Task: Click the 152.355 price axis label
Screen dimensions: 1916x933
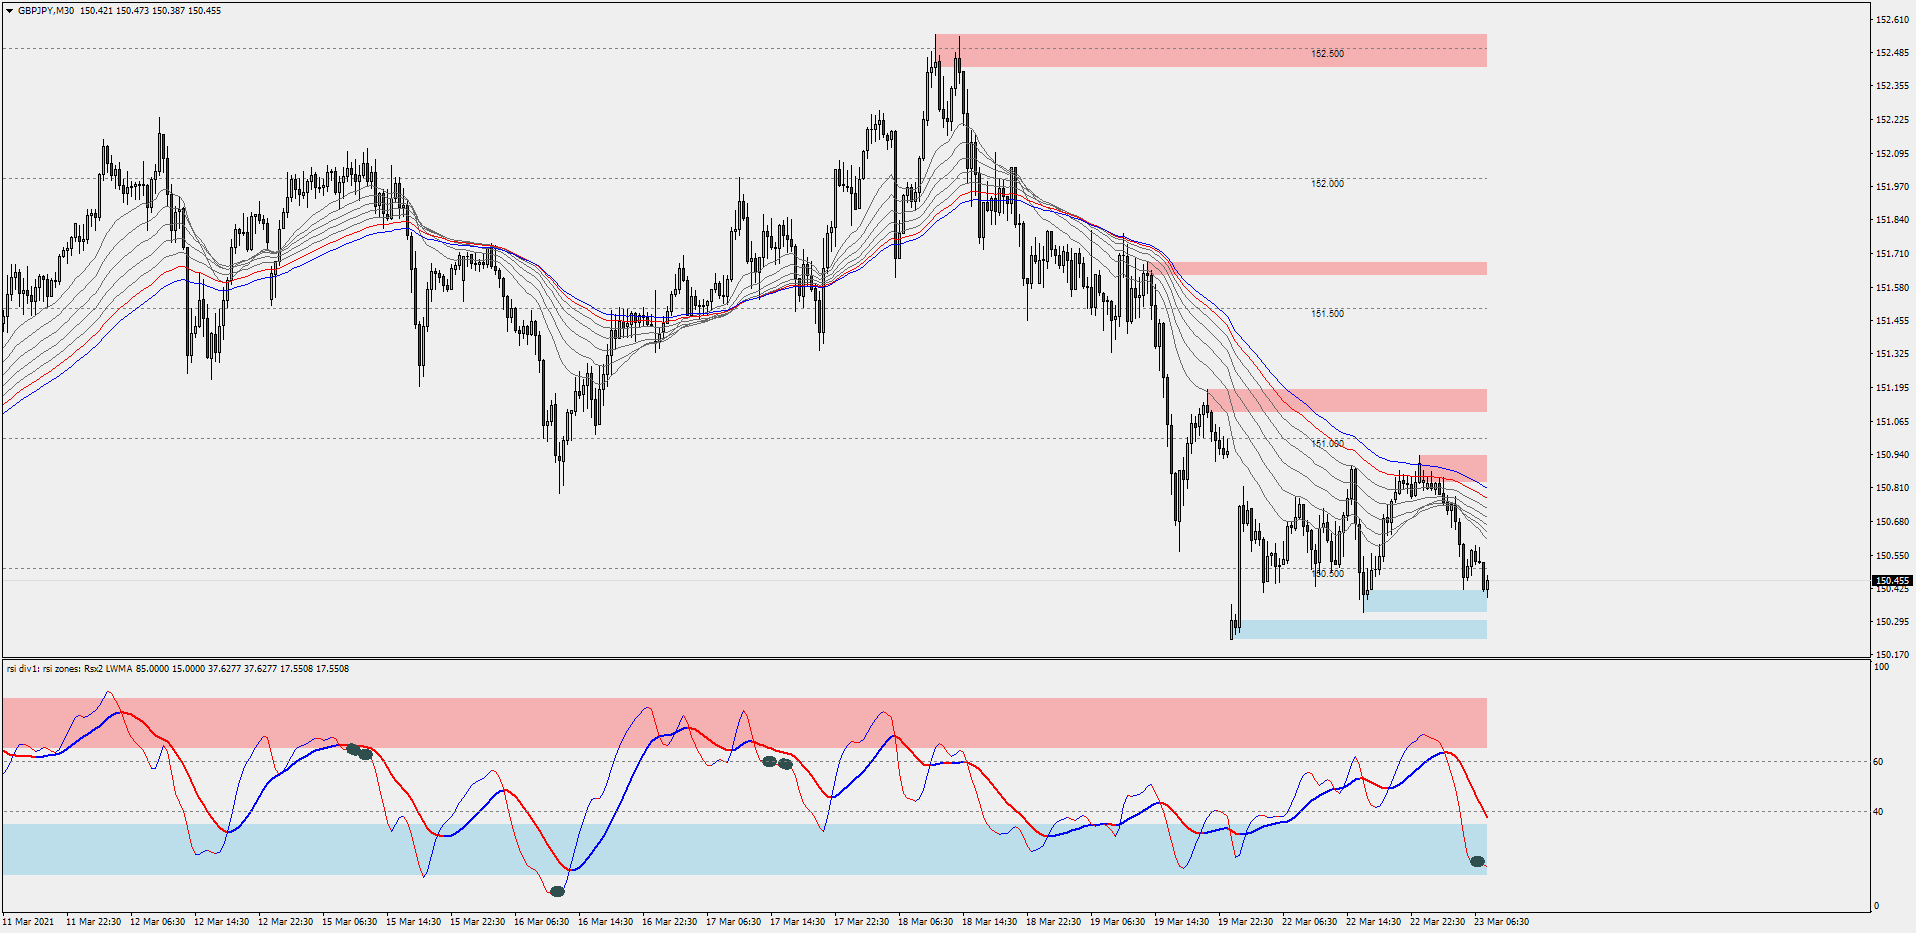Action: 1892,86
